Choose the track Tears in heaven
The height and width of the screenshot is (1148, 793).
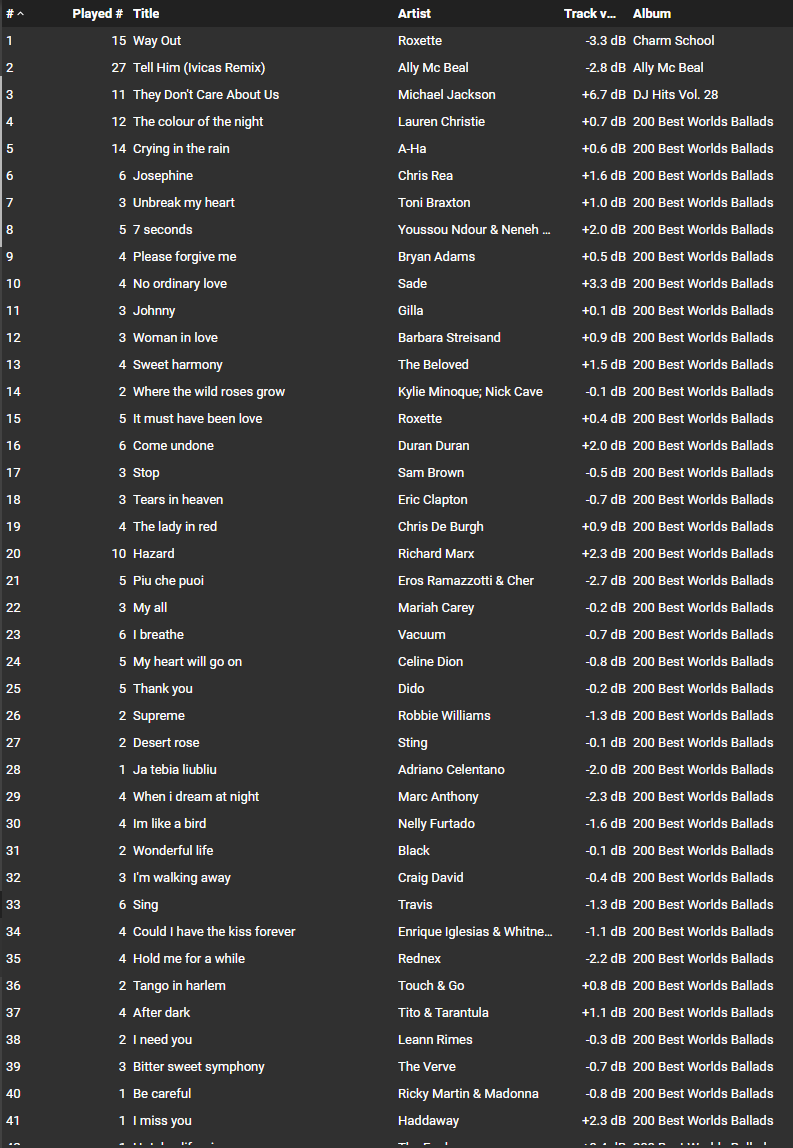[x=178, y=500]
